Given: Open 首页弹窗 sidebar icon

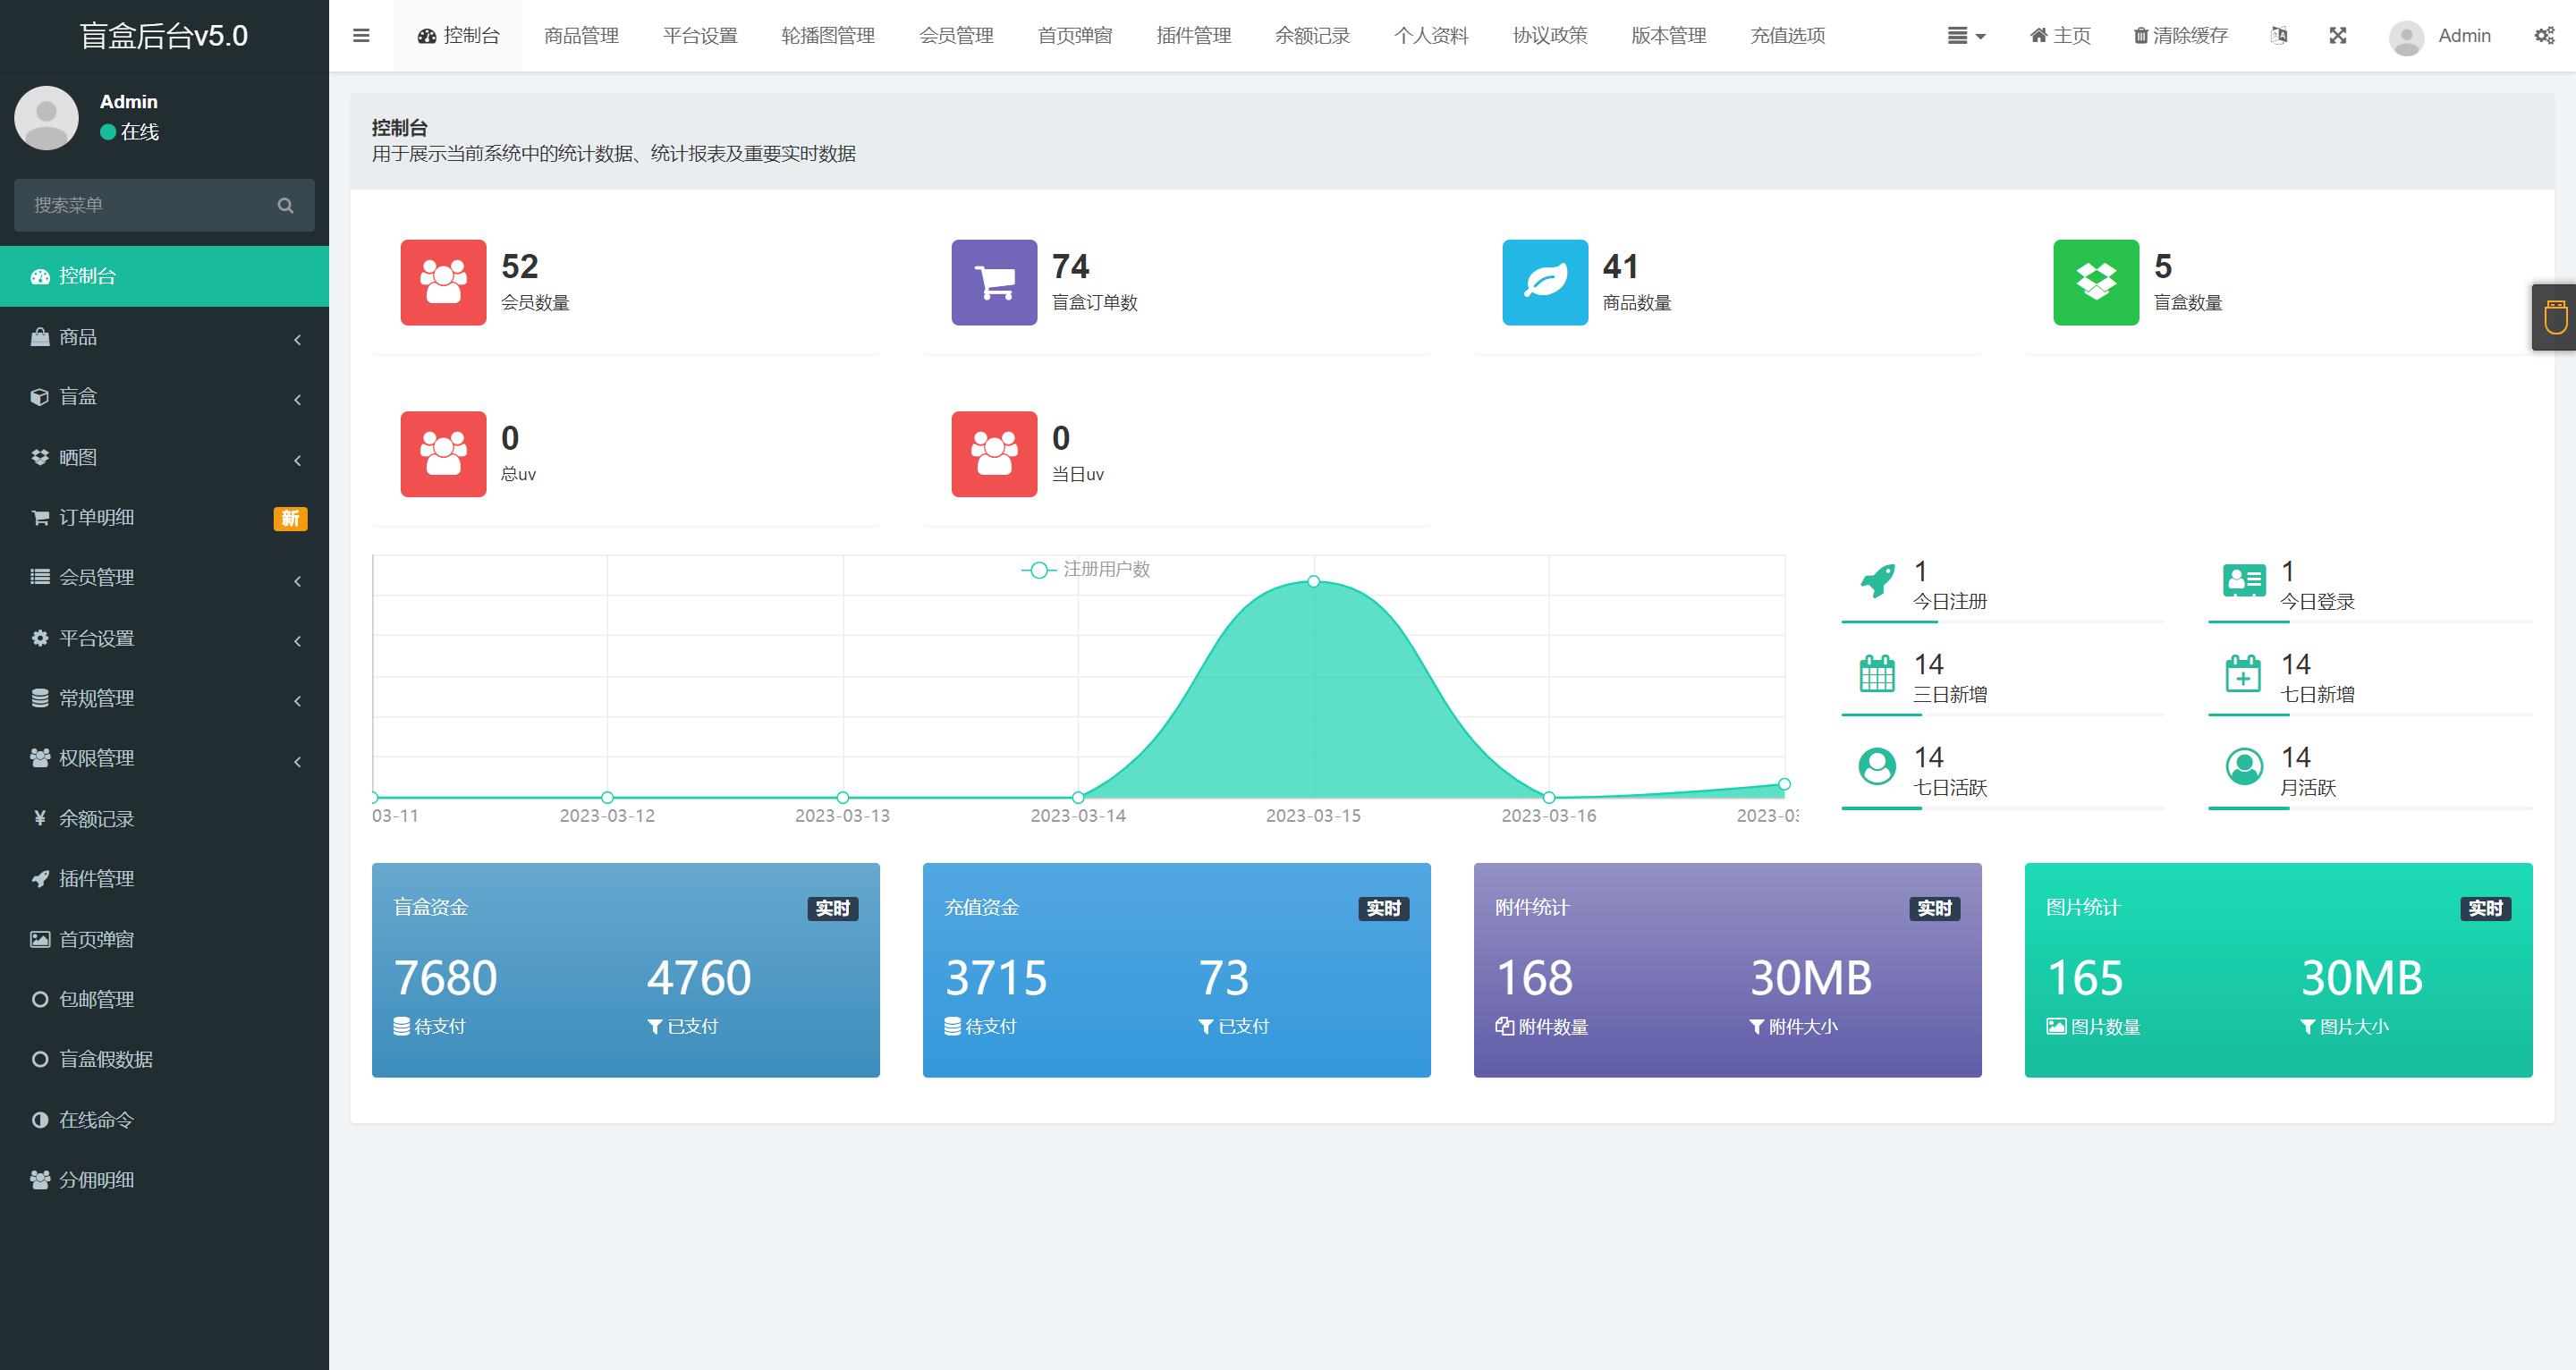Looking at the screenshot, I should point(39,939).
